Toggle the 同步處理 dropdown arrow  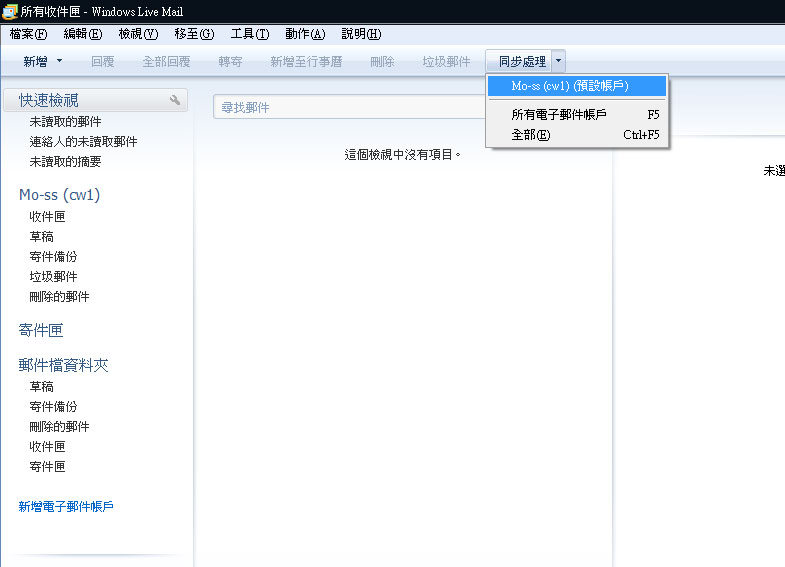pos(559,61)
